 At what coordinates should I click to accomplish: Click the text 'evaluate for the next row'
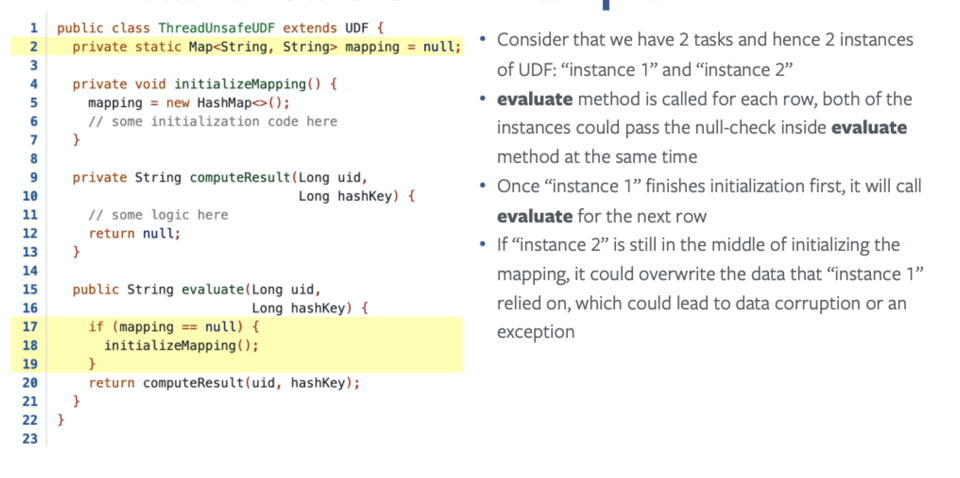[602, 215]
